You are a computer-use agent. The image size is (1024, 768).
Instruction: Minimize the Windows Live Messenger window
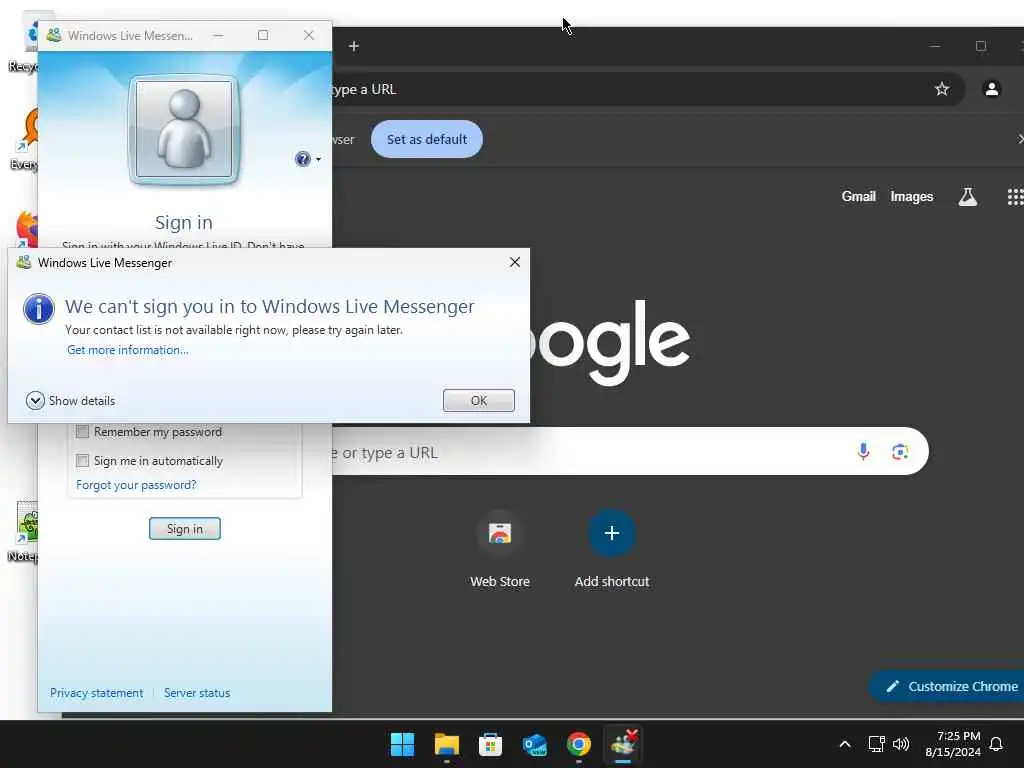tap(218, 35)
